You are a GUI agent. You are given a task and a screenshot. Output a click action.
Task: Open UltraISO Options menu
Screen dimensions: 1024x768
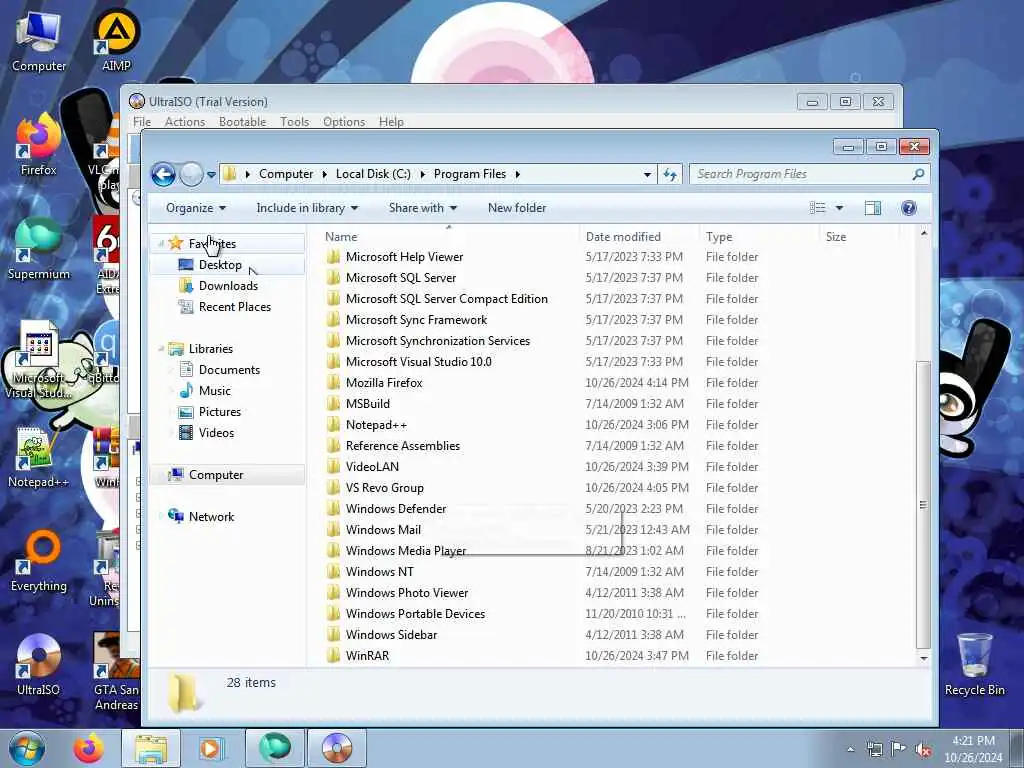[x=344, y=122]
